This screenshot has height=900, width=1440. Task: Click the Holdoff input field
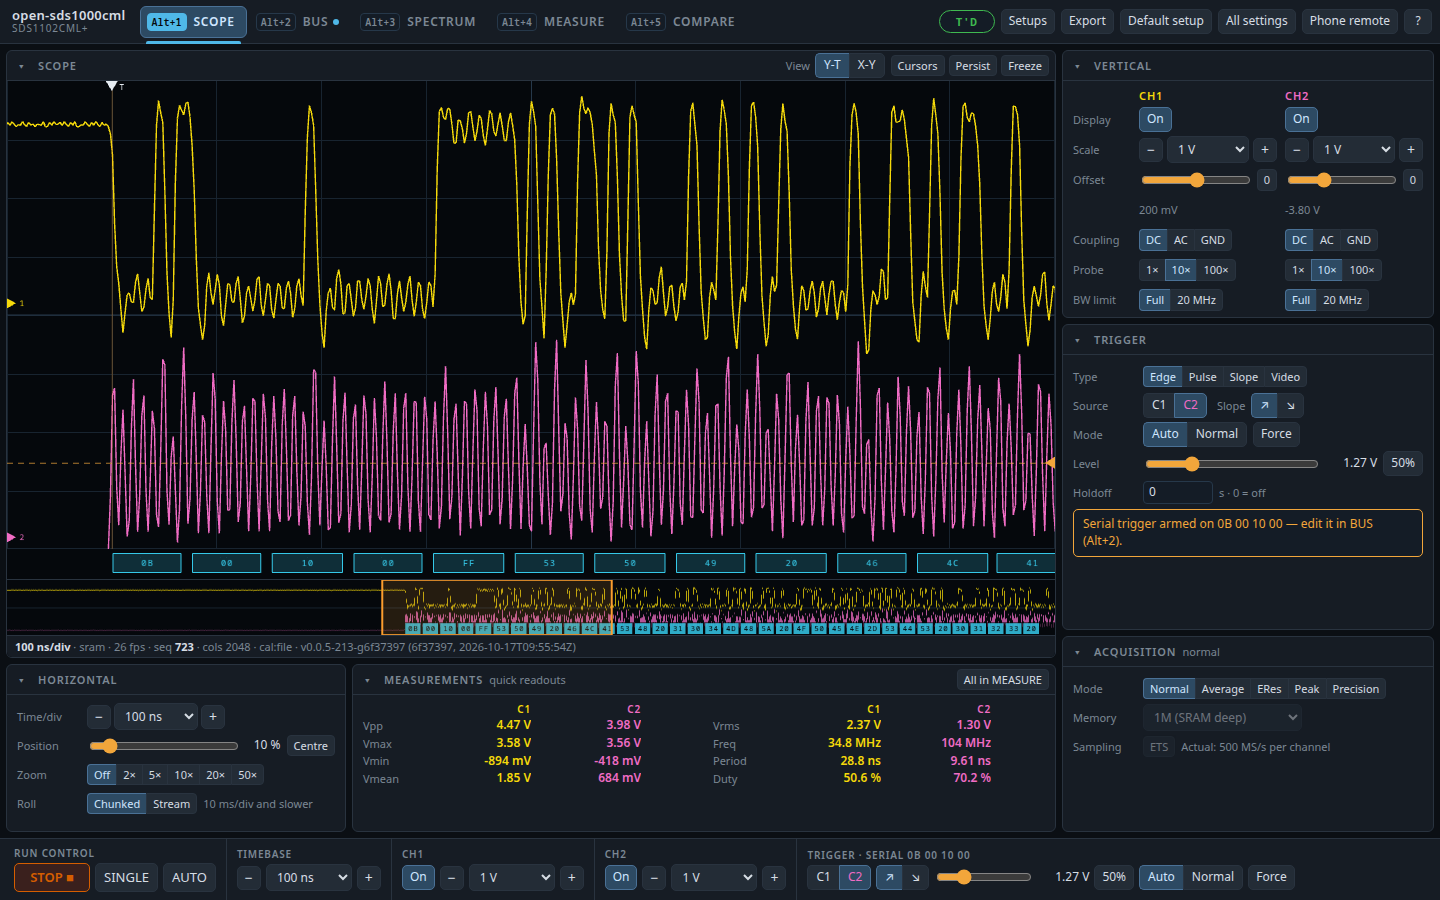pos(1178,492)
